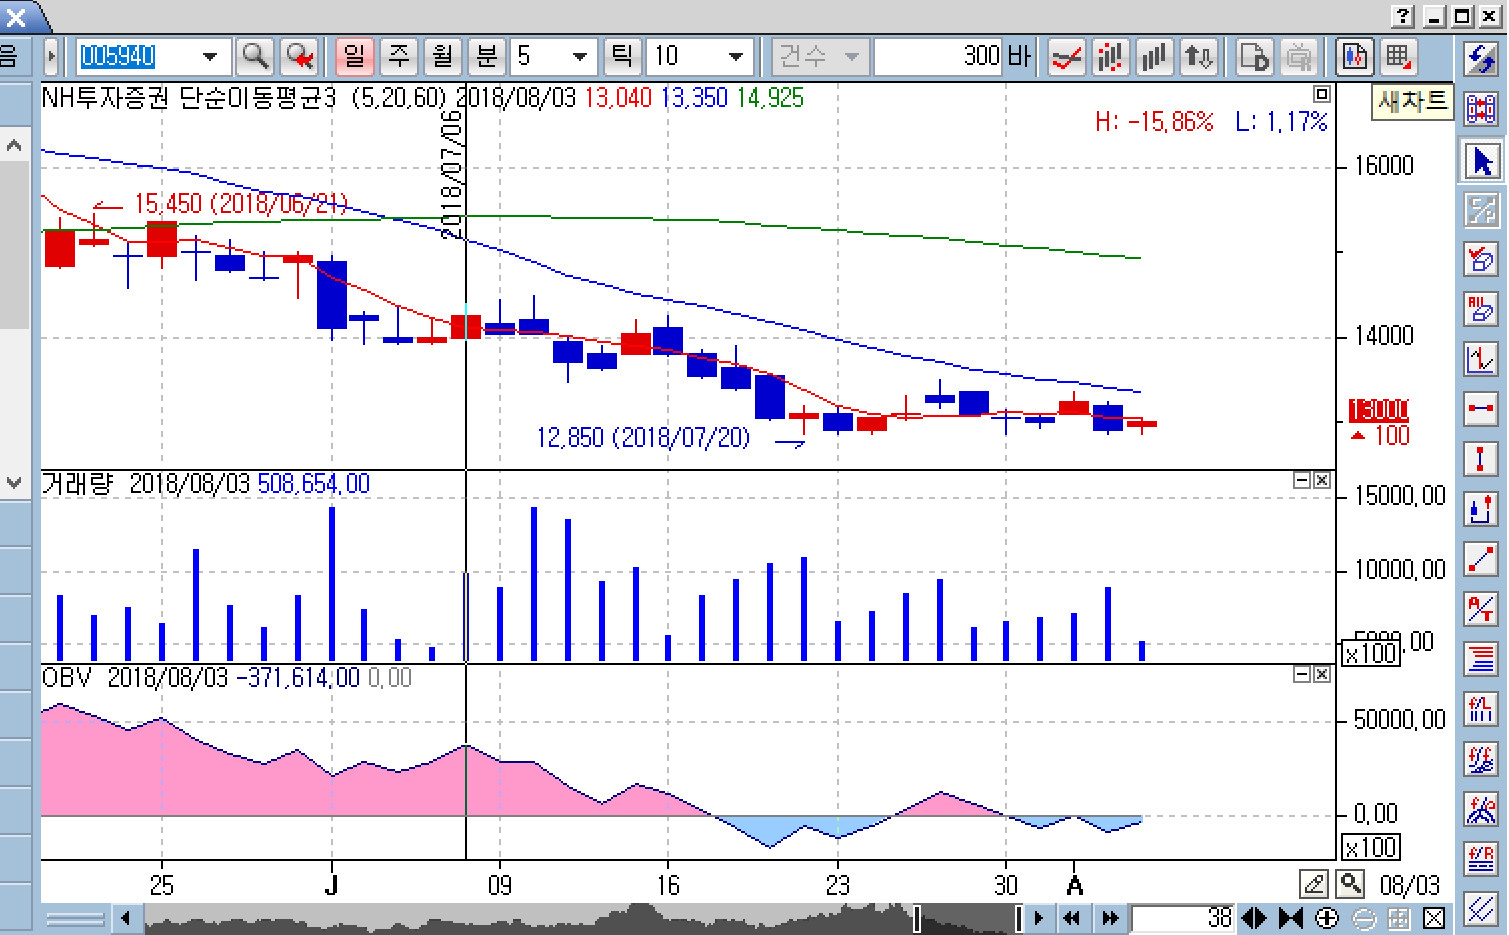Click the 새차트 new chart button
This screenshot has width=1509, height=935.
pos(1412,101)
